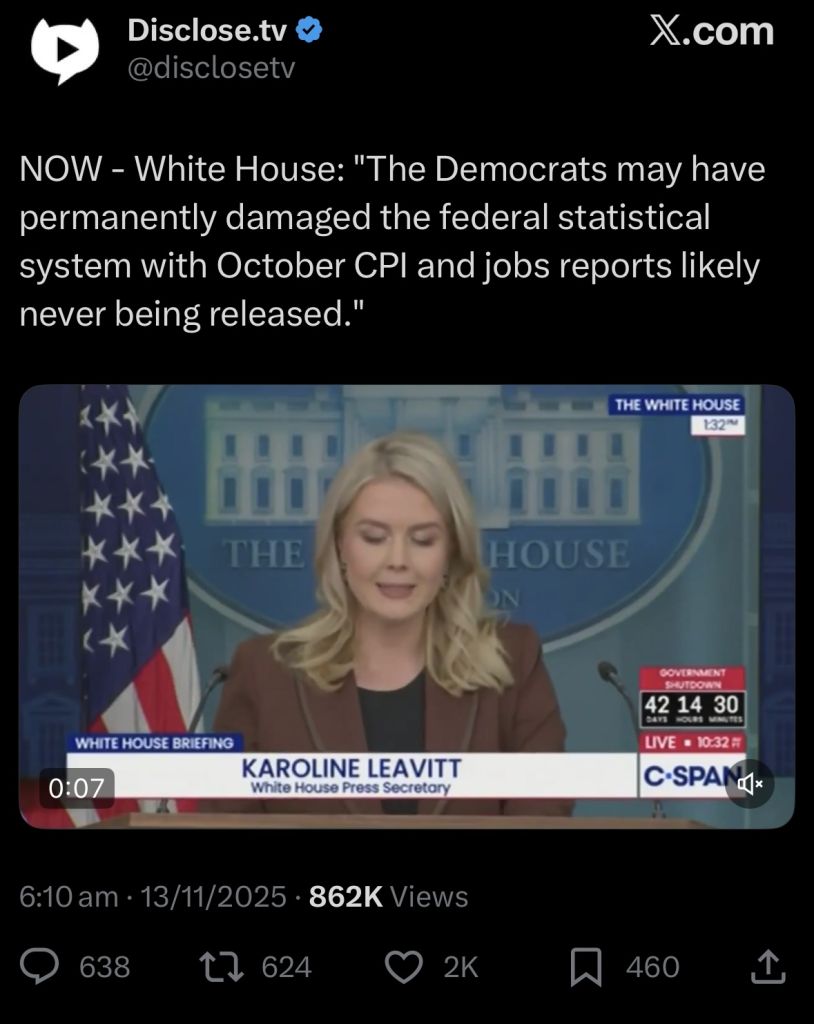This screenshot has width=814, height=1024.
Task: Click the X.com watermark text
Action: tap(712, 31)
